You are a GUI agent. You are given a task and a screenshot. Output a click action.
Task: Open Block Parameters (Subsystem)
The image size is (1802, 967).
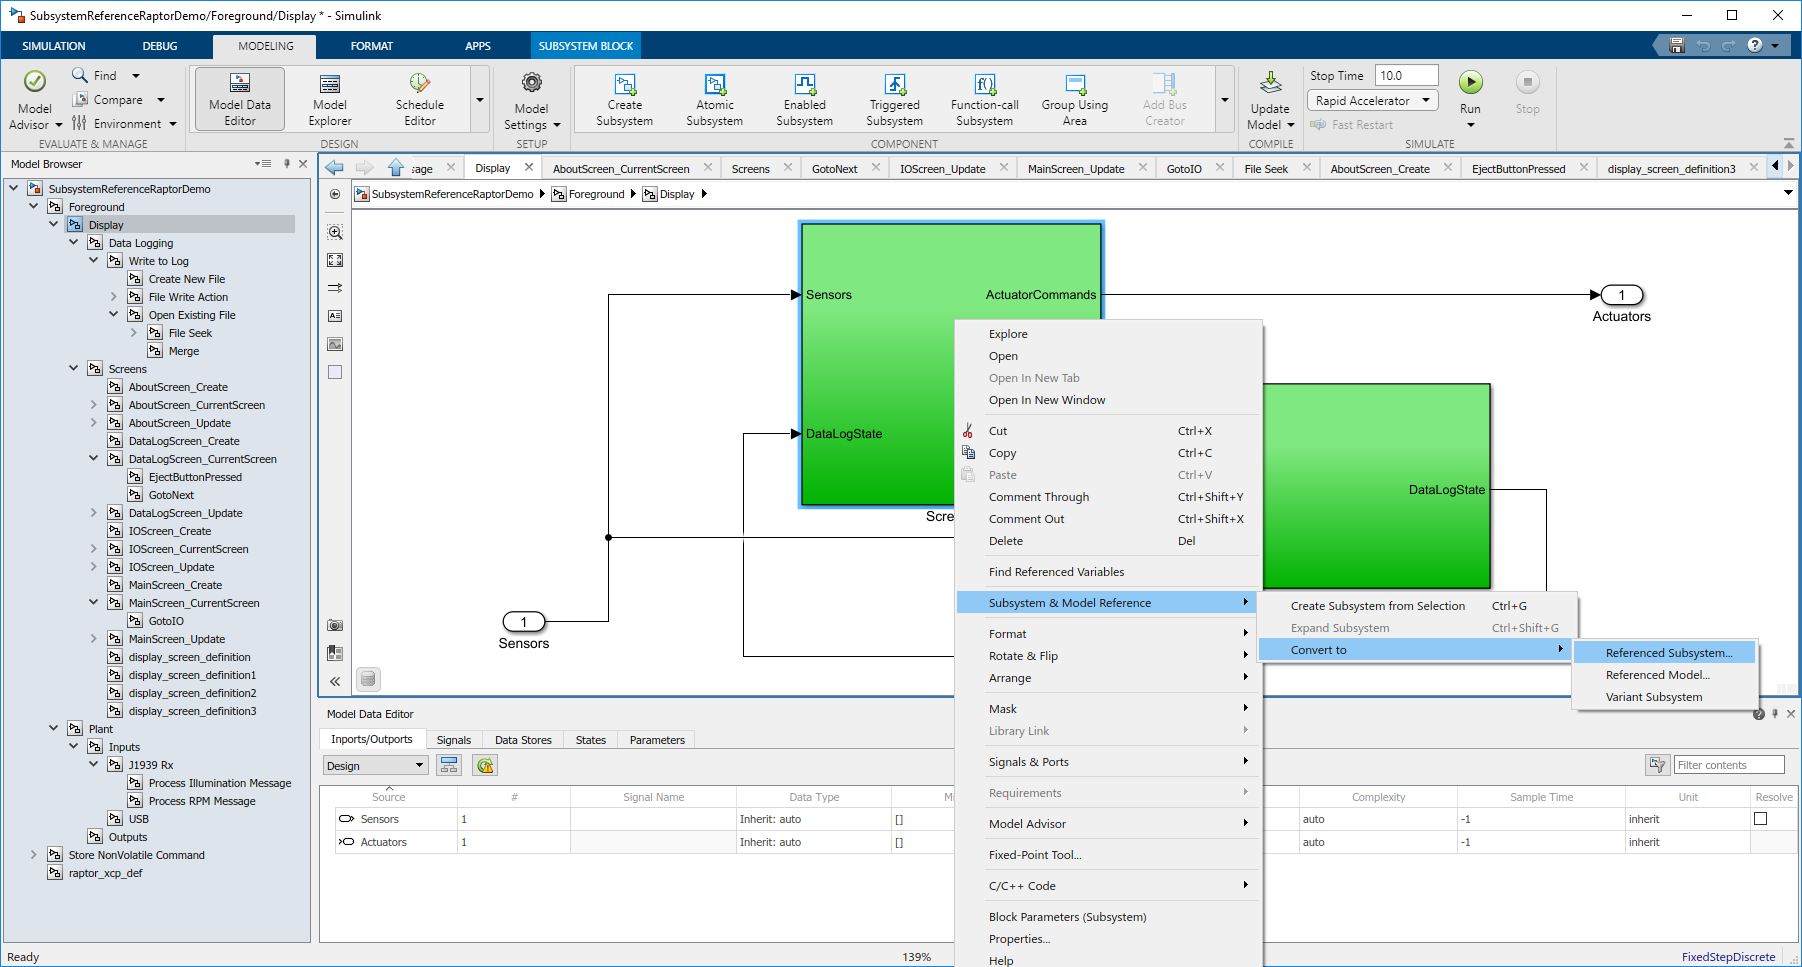click(1107, 917)
